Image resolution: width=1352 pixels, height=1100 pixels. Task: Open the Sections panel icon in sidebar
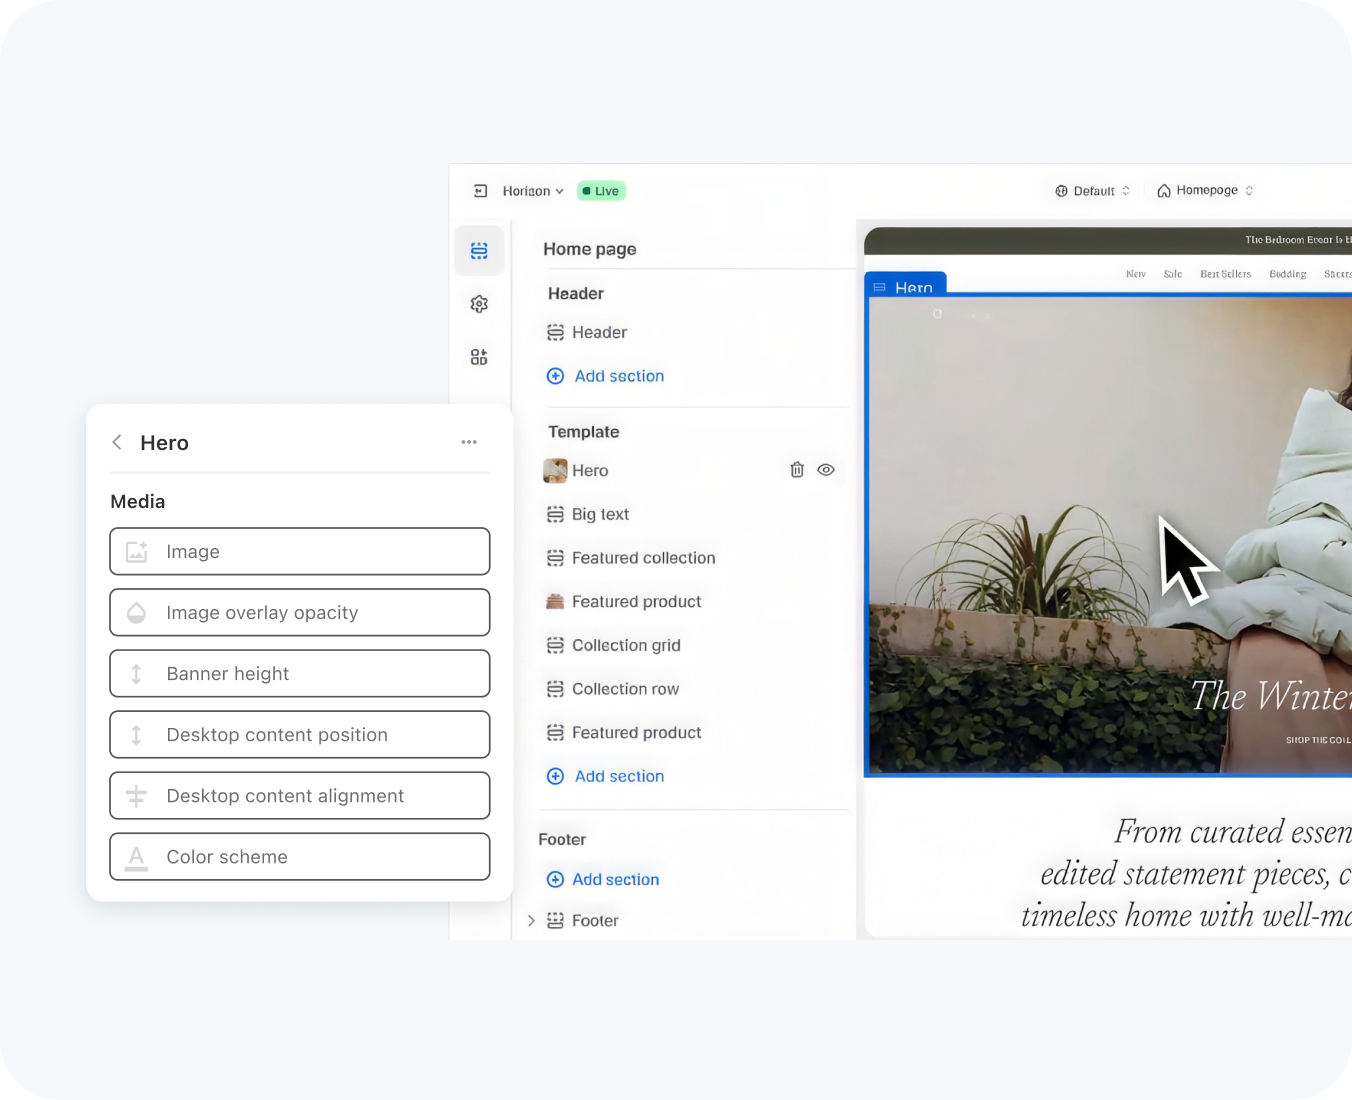point(479,250)
